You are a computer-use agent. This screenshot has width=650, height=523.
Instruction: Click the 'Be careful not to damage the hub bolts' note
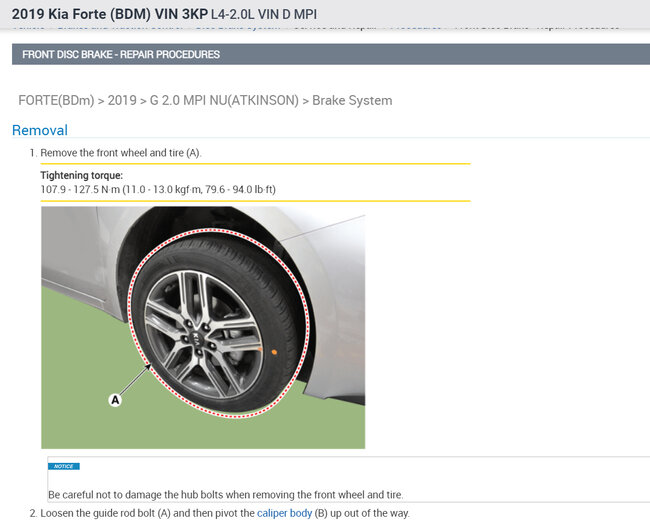226,495
